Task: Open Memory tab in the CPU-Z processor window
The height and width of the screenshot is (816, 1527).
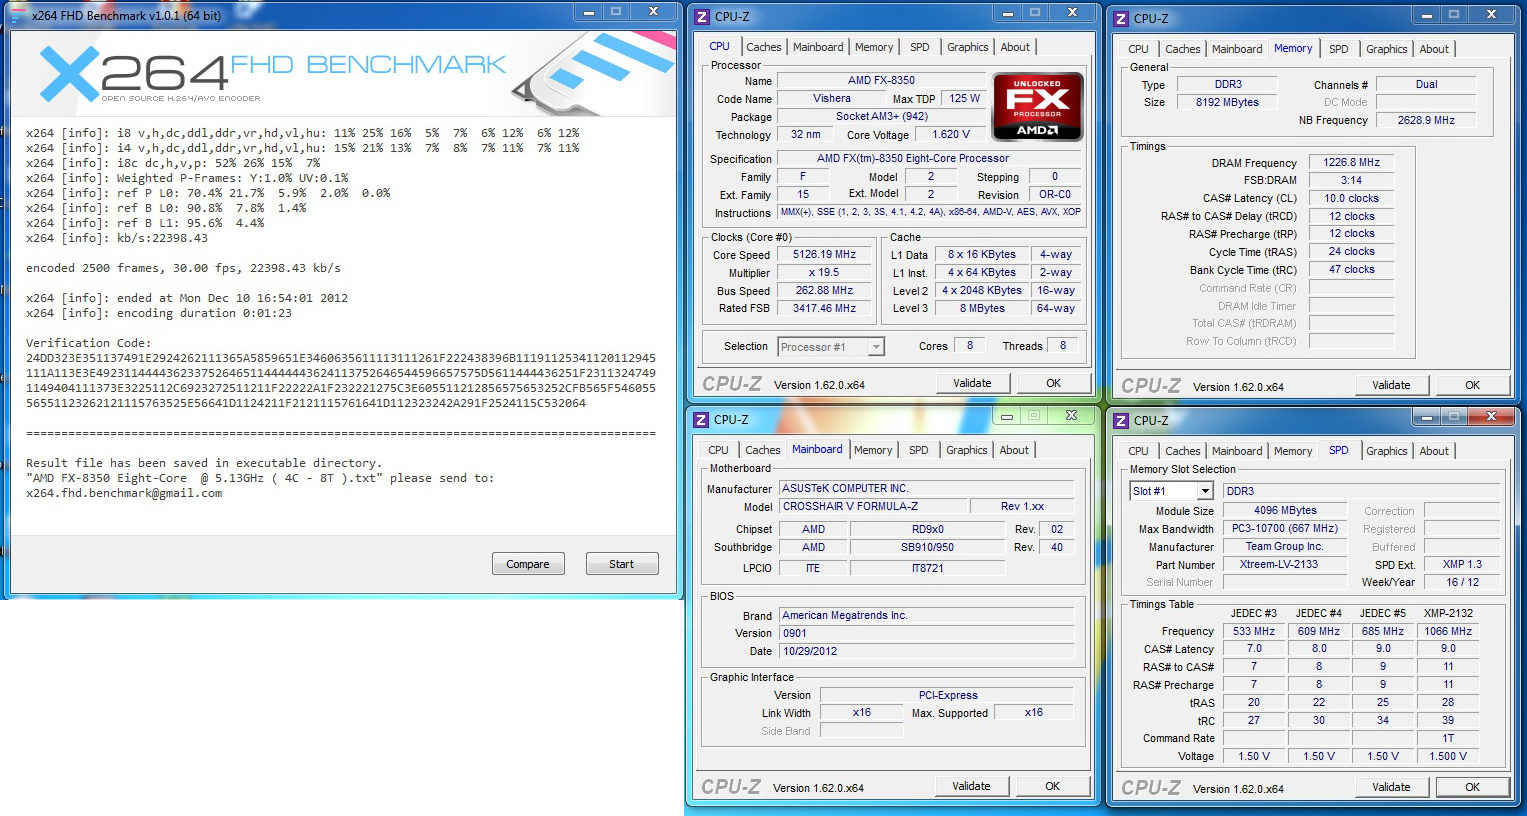Action: click(x=874, y=47)
